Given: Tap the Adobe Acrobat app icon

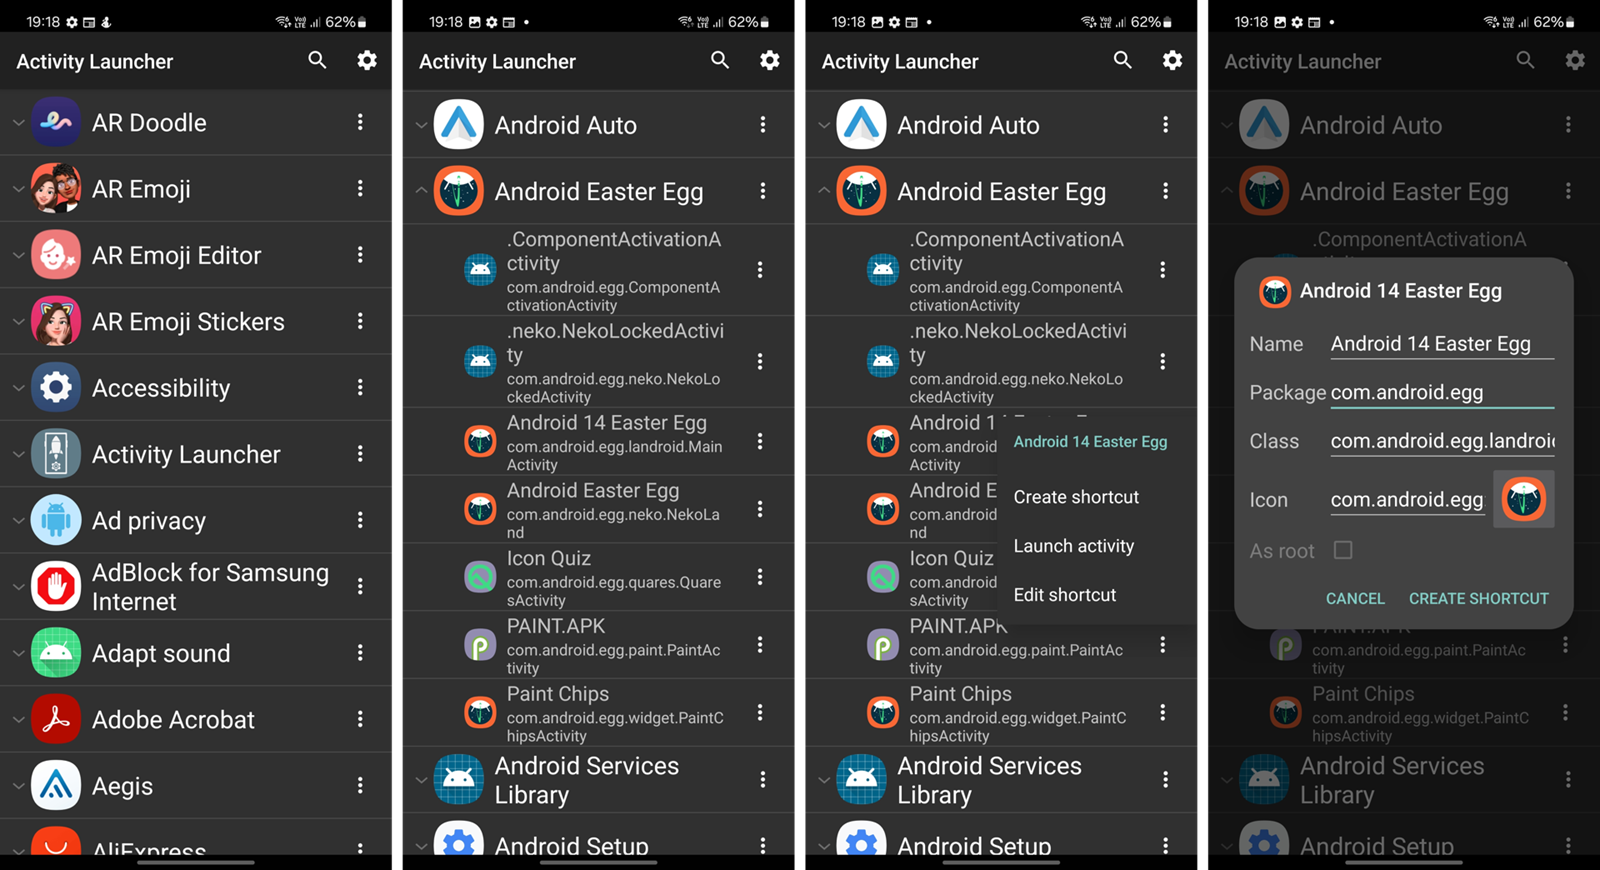Looking at the screenshot, I should [56, 719].
